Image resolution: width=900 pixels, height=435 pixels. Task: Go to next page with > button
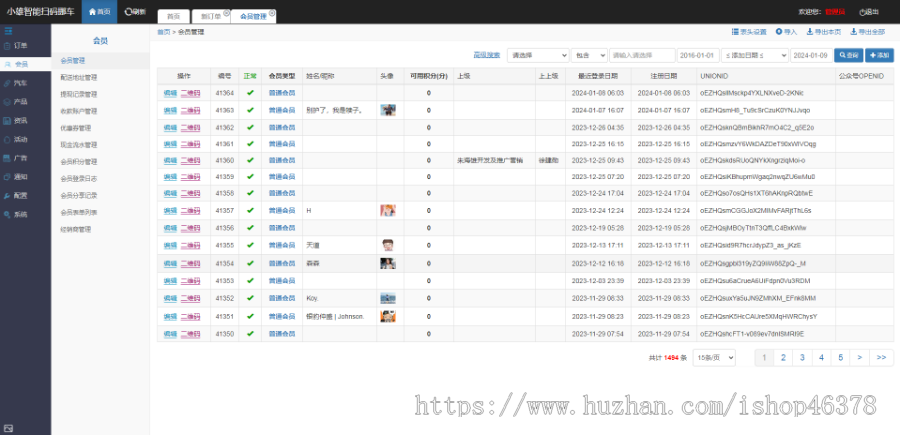coord(859,358)
